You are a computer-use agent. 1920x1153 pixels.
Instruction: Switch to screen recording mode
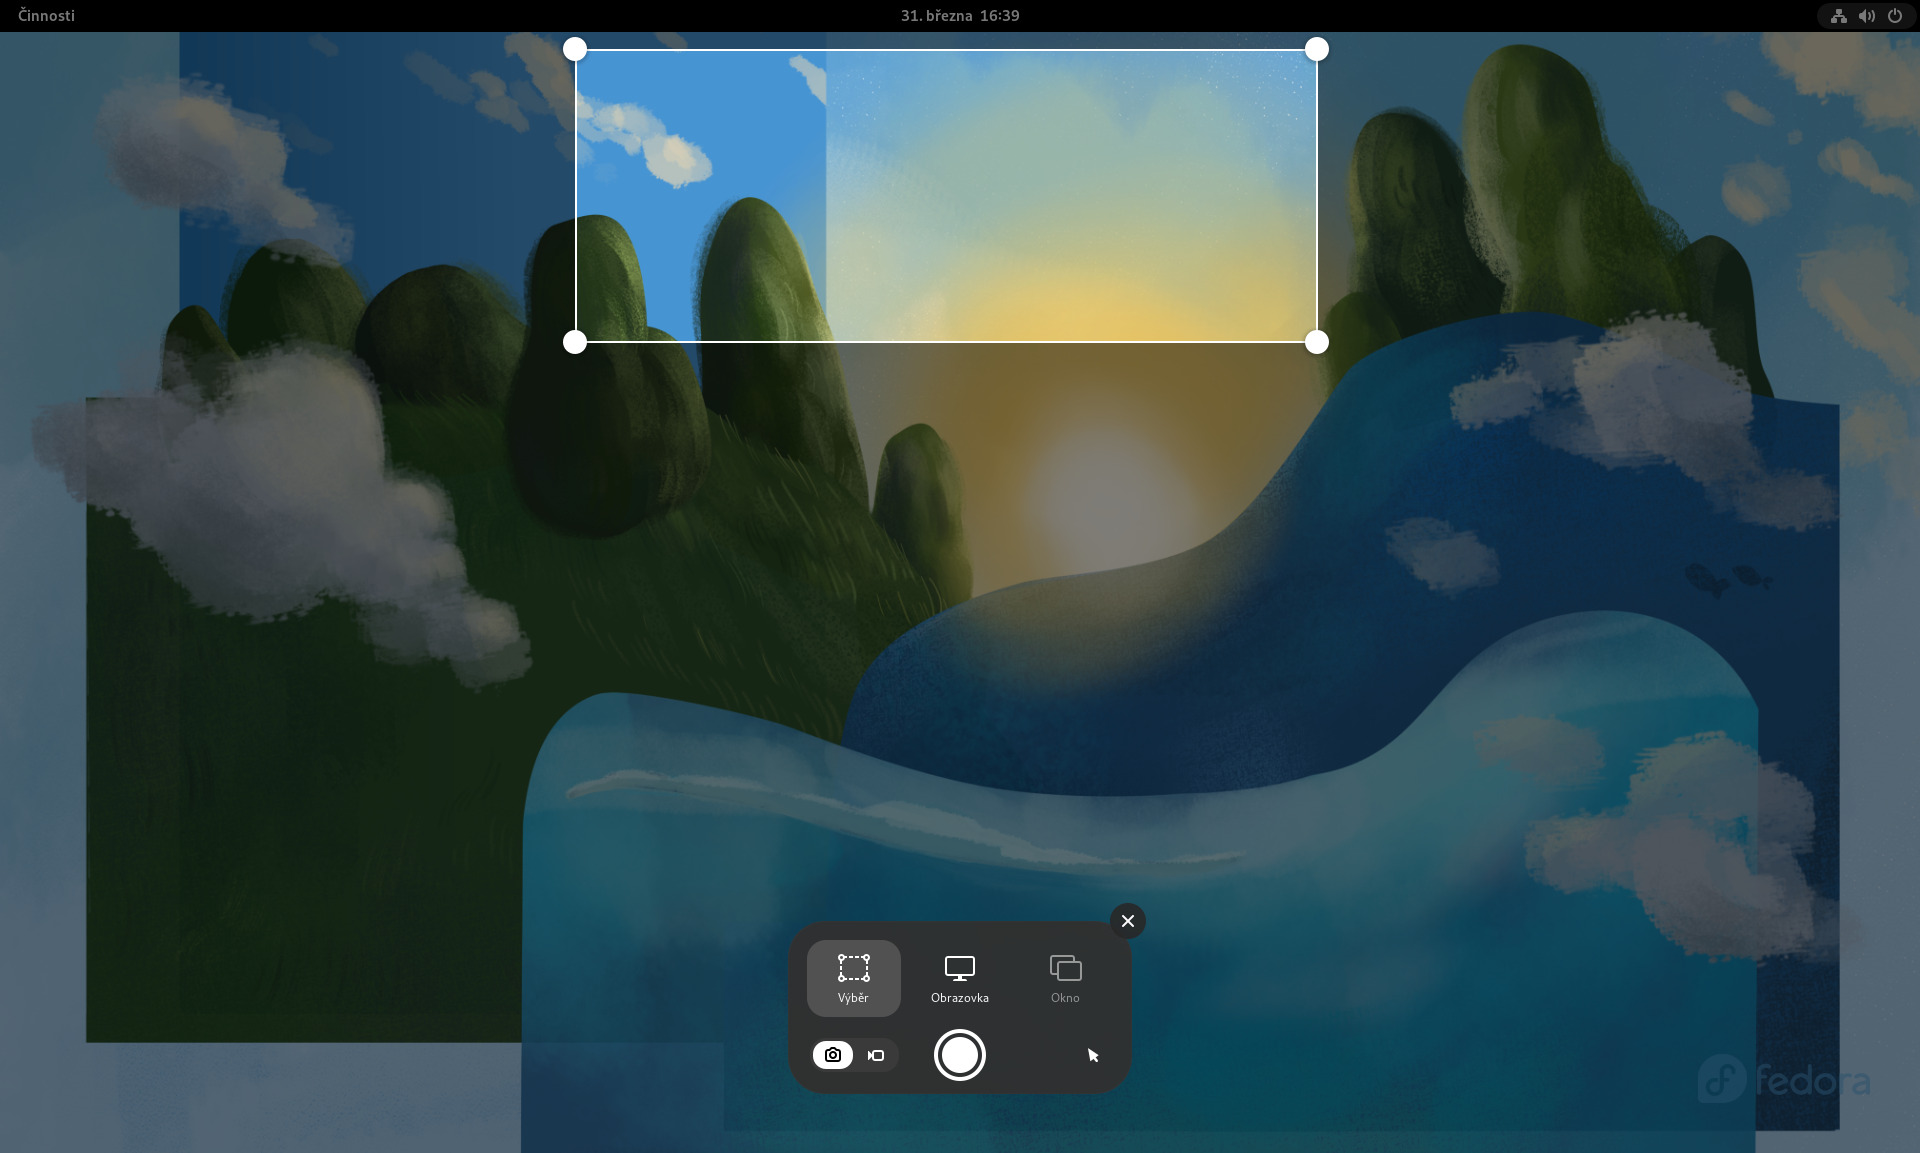877,1055
